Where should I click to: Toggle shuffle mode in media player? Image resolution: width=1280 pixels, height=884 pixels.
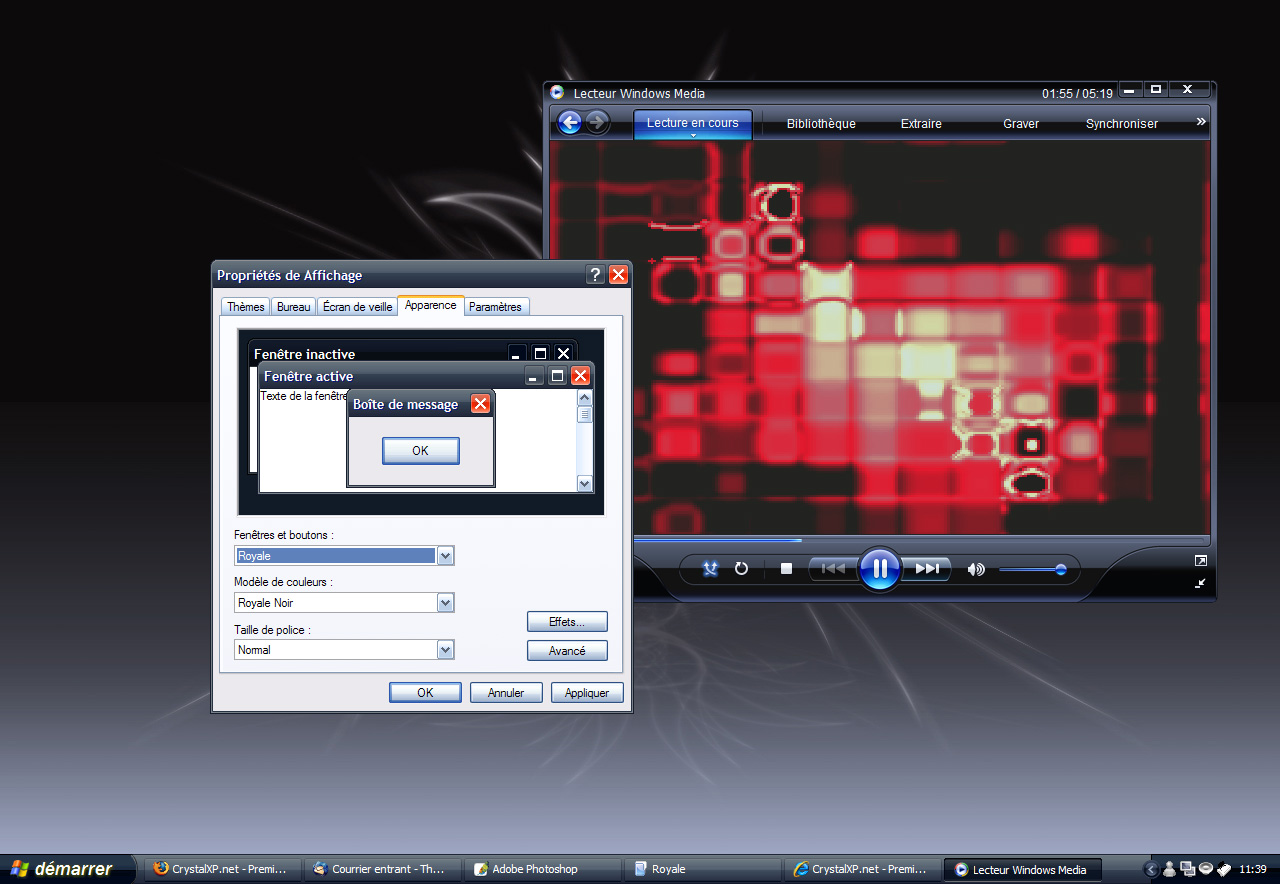[x=710, y=569]
